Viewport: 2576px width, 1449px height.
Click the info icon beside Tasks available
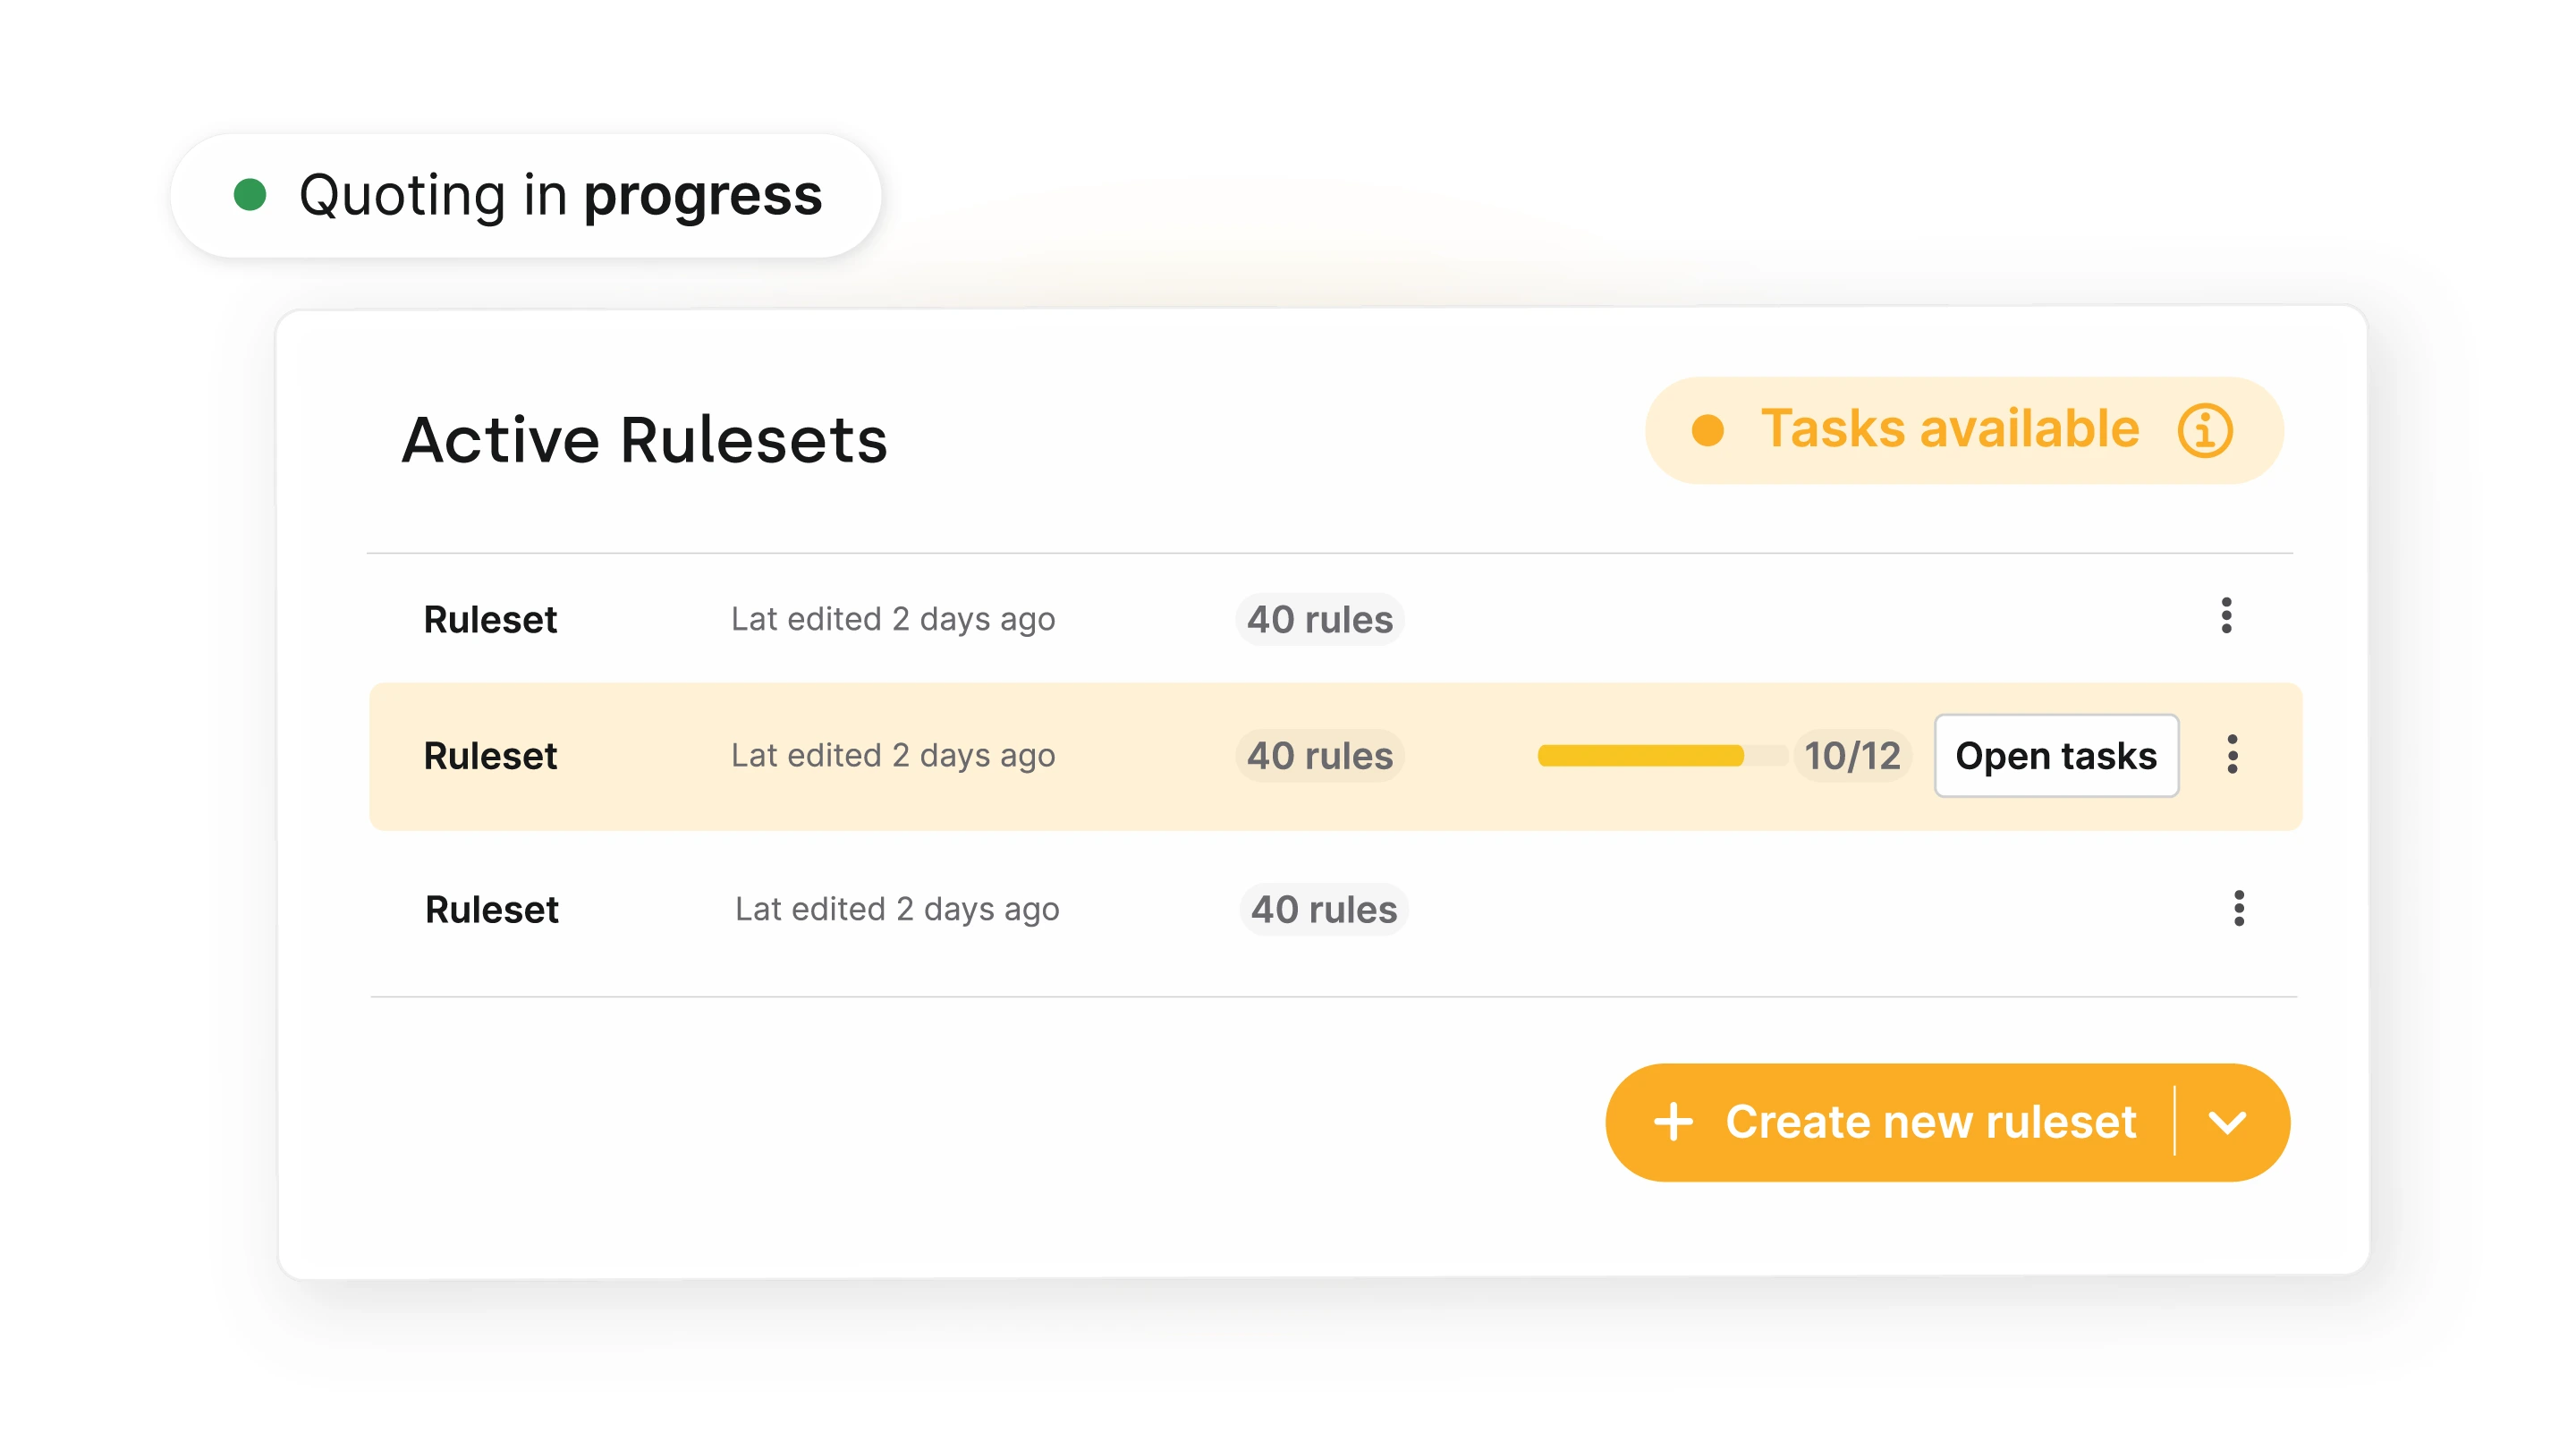pyautogui.click(x=2204, y=431)
